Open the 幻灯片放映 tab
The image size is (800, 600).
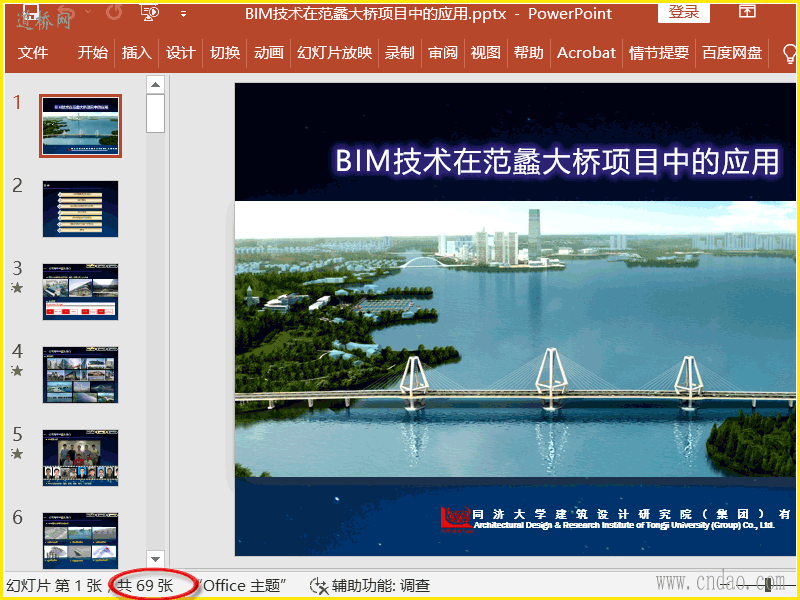click(x=334, y=53)
